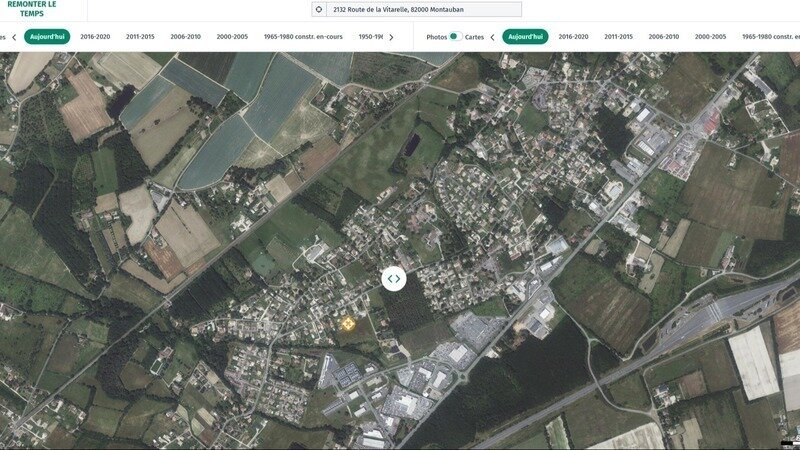Screen dimensions: 800x450
Task: Toggle the Photos/Cartes switch
Action: click(454, 37)
